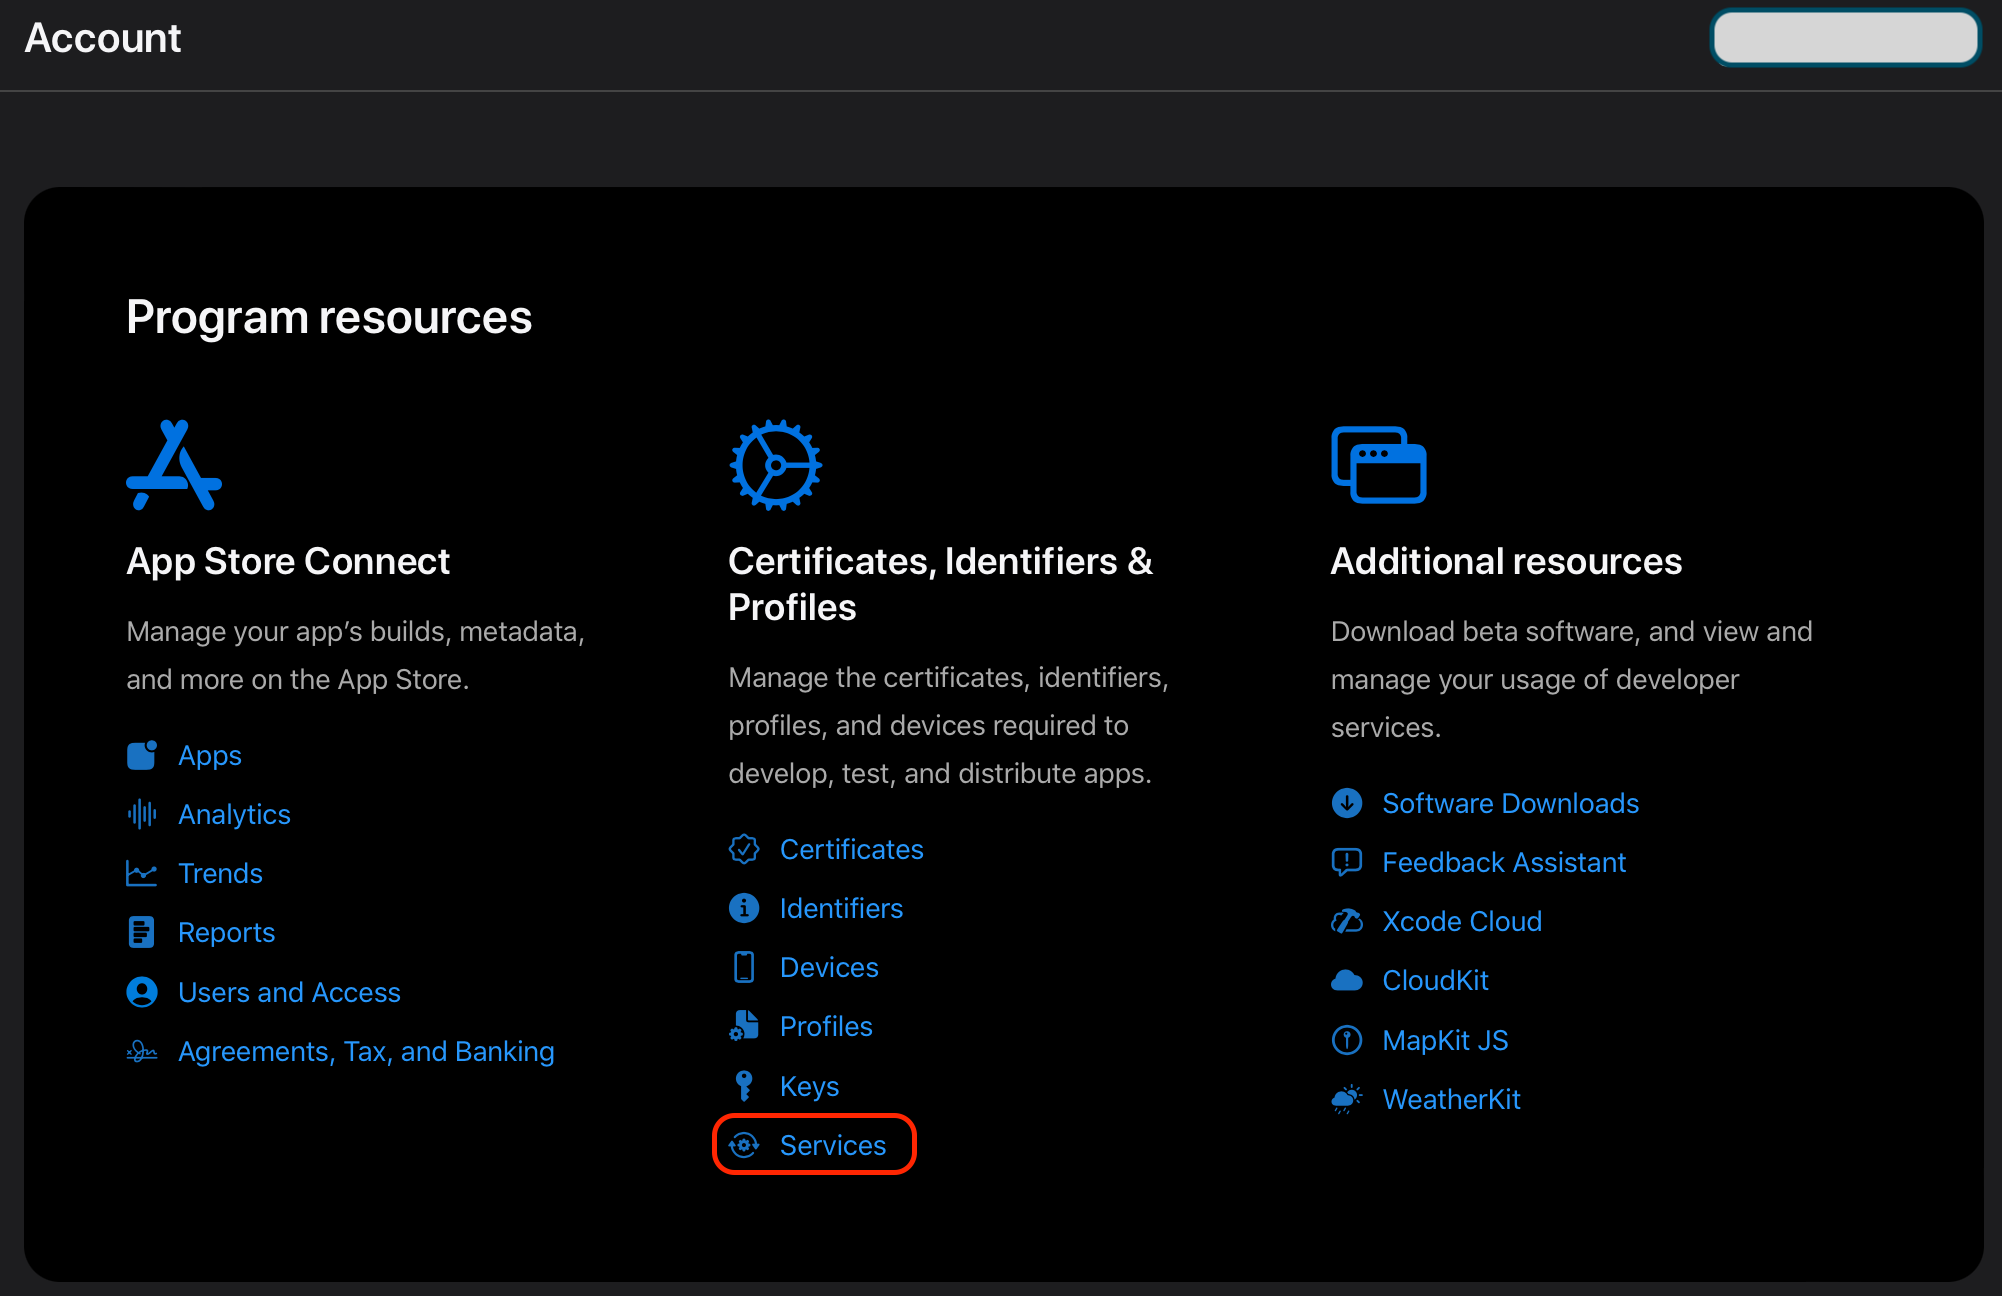This screenshot has height=1296, width=2002.
Task: Click the Services gear icon
Action: [x=744, y=1145]
